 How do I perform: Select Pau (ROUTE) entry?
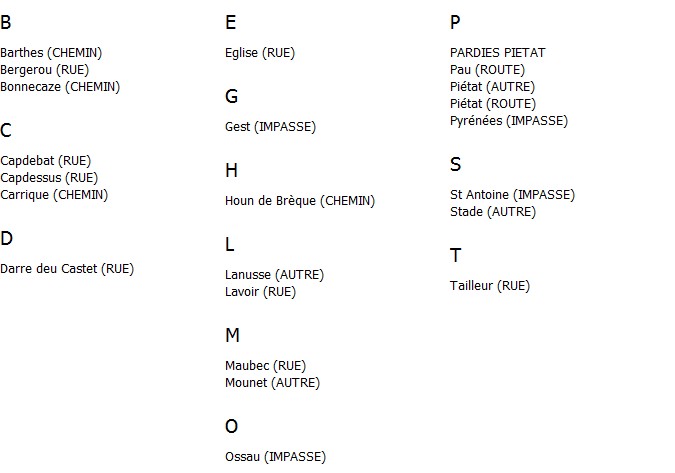coord(487,70)
